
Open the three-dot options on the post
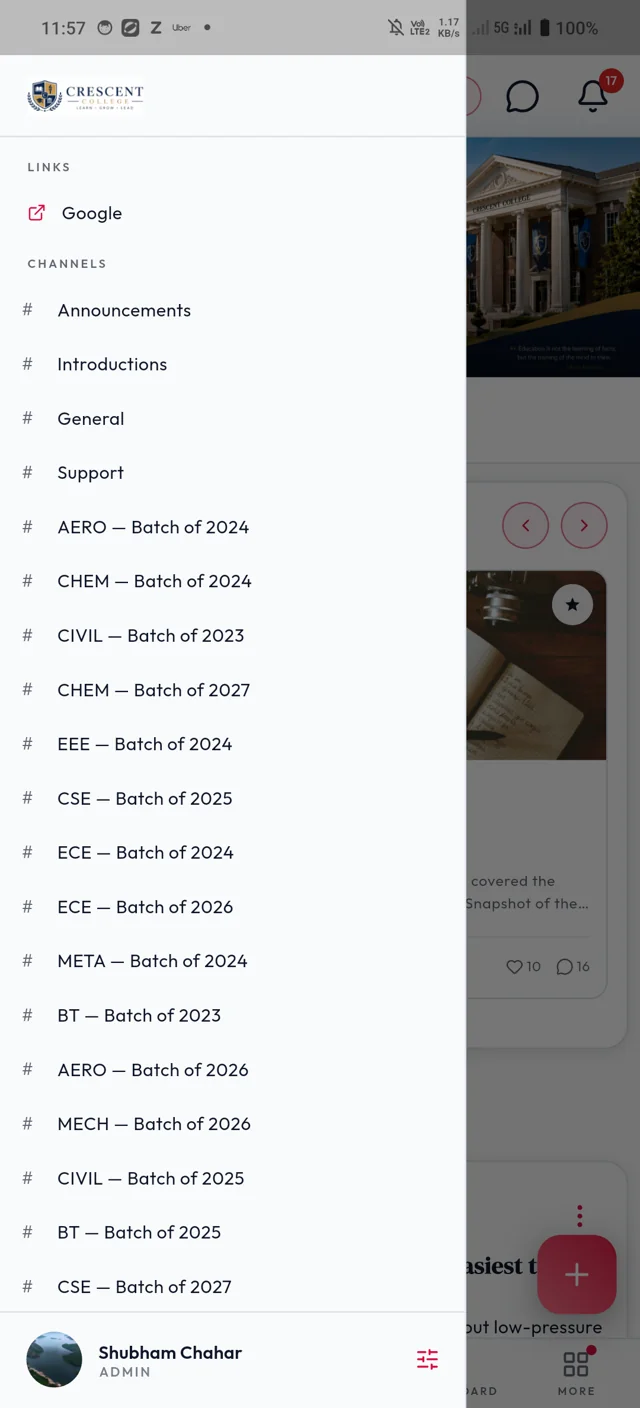[579, 1216]
